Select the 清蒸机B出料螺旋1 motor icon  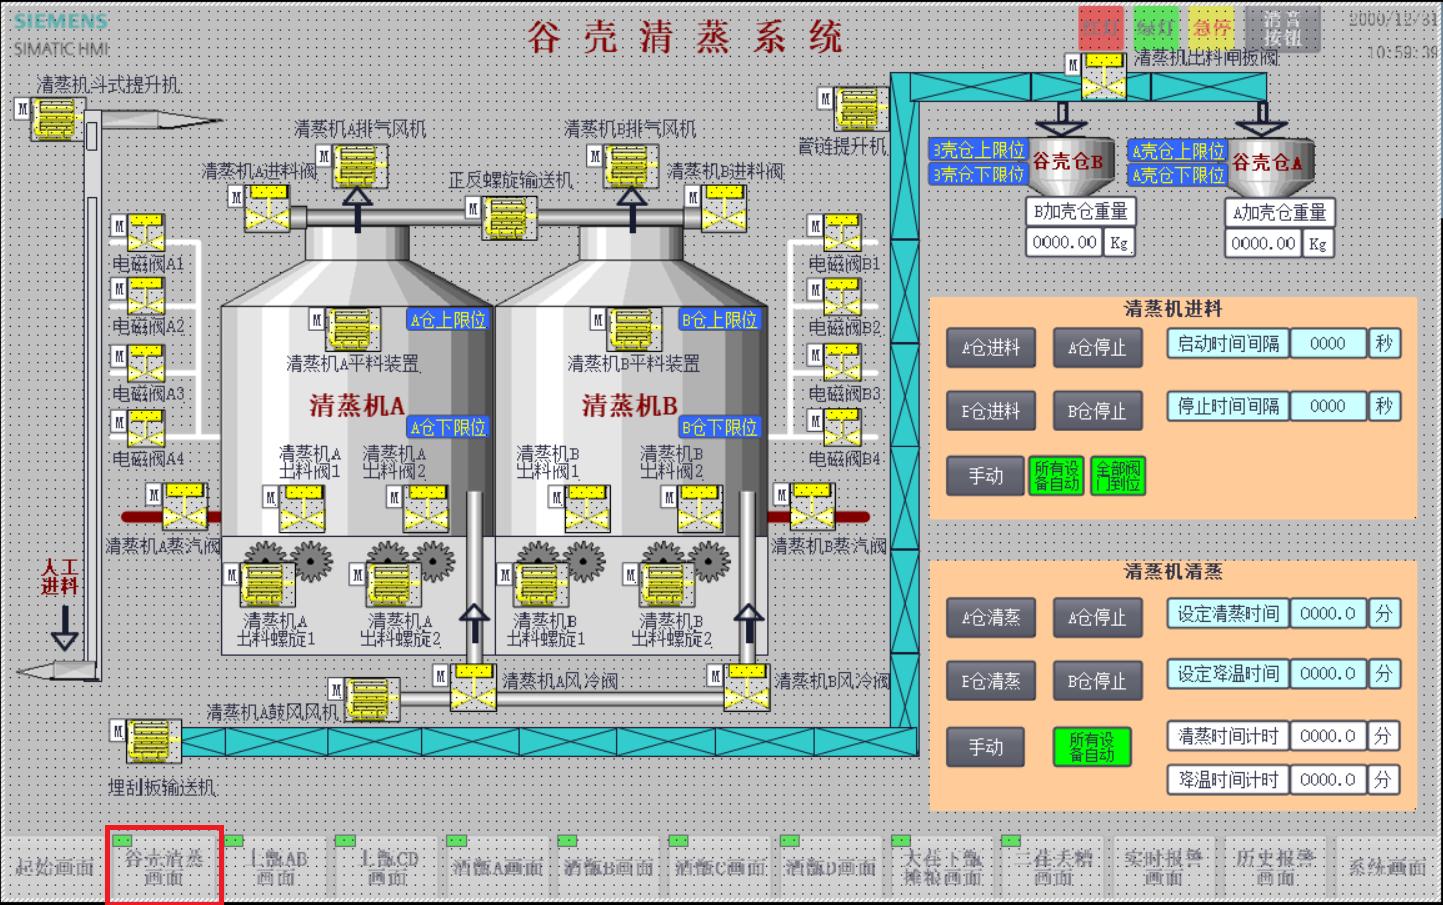[x=539, y=586]
